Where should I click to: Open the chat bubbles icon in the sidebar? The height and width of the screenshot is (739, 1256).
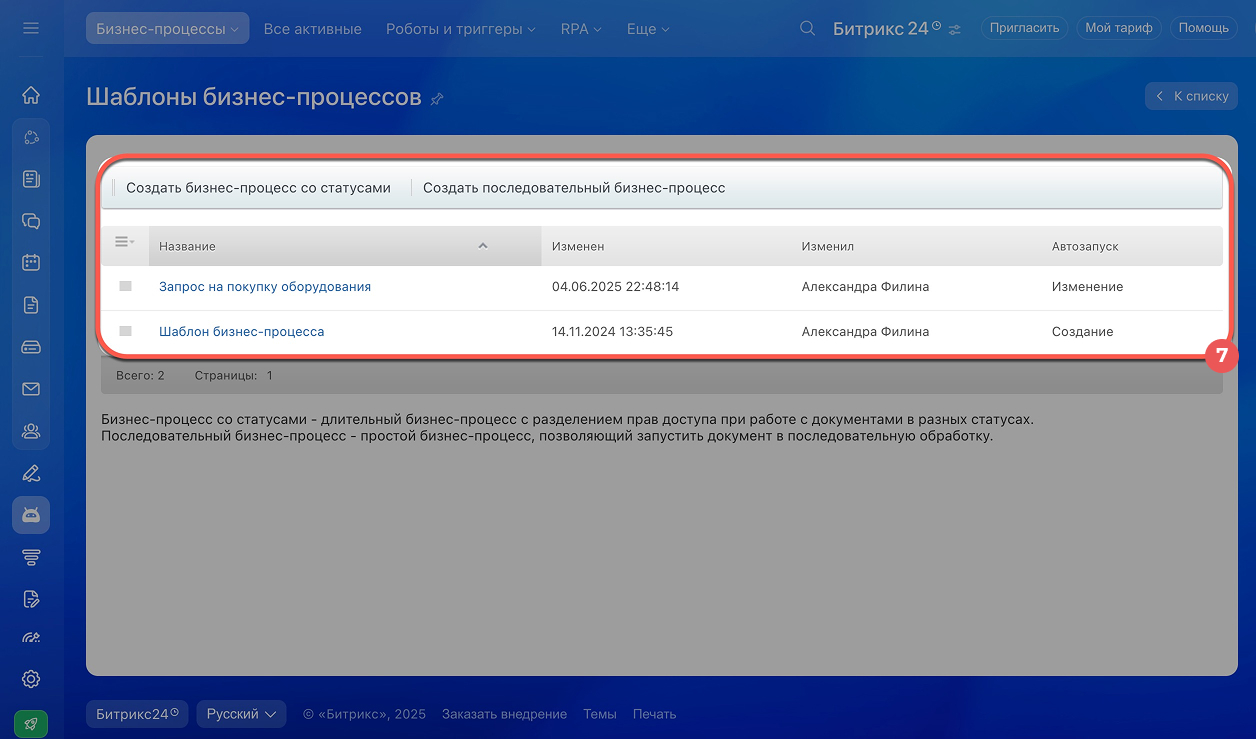pos(31,222)
